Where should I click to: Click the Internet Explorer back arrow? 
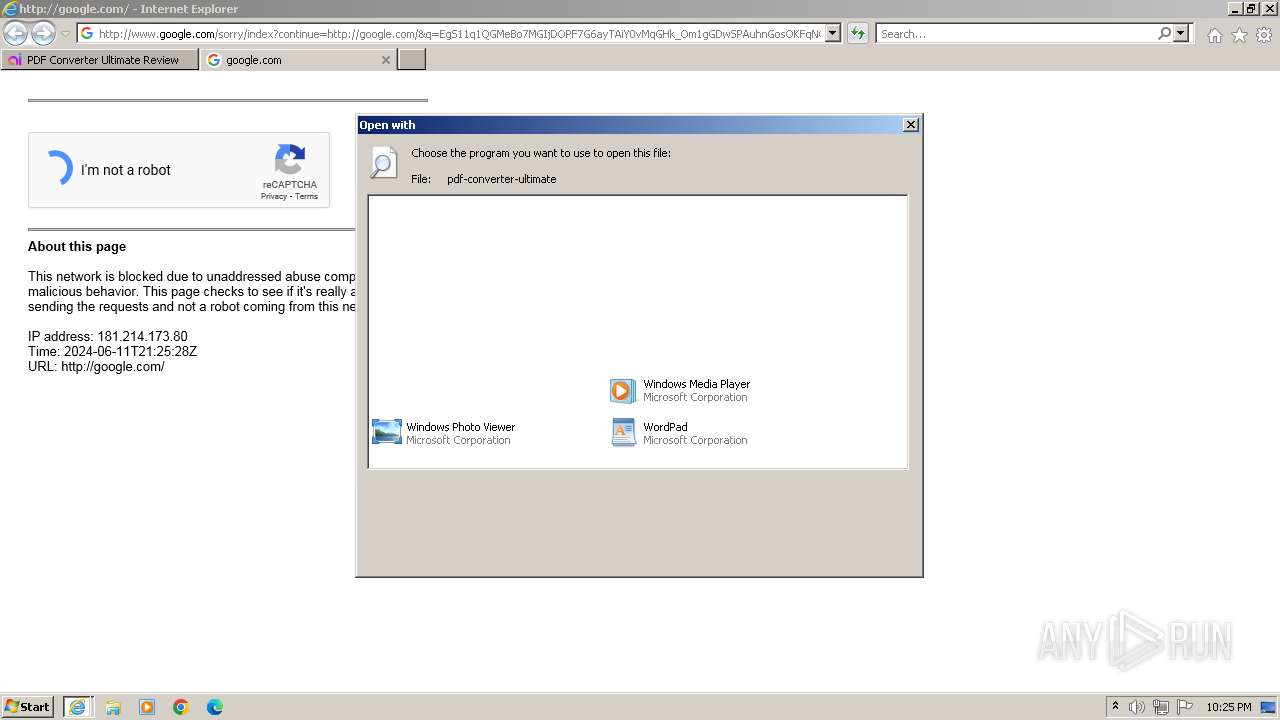[16, 33]
